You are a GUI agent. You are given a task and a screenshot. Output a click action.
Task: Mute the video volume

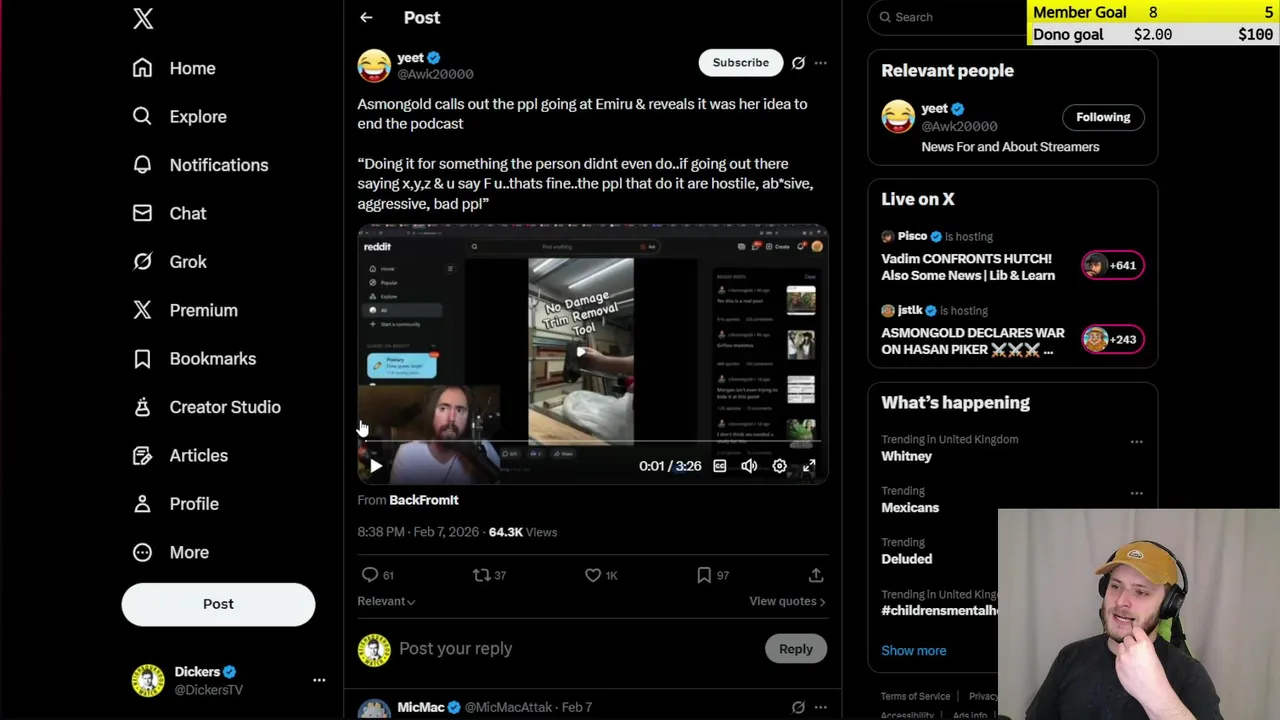point(749,466)
